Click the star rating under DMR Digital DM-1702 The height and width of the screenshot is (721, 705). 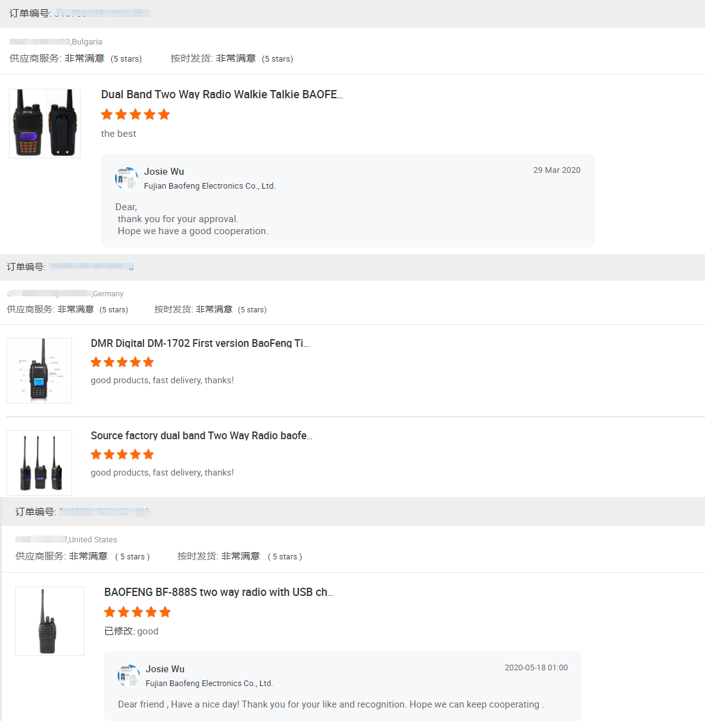[123, 362]
